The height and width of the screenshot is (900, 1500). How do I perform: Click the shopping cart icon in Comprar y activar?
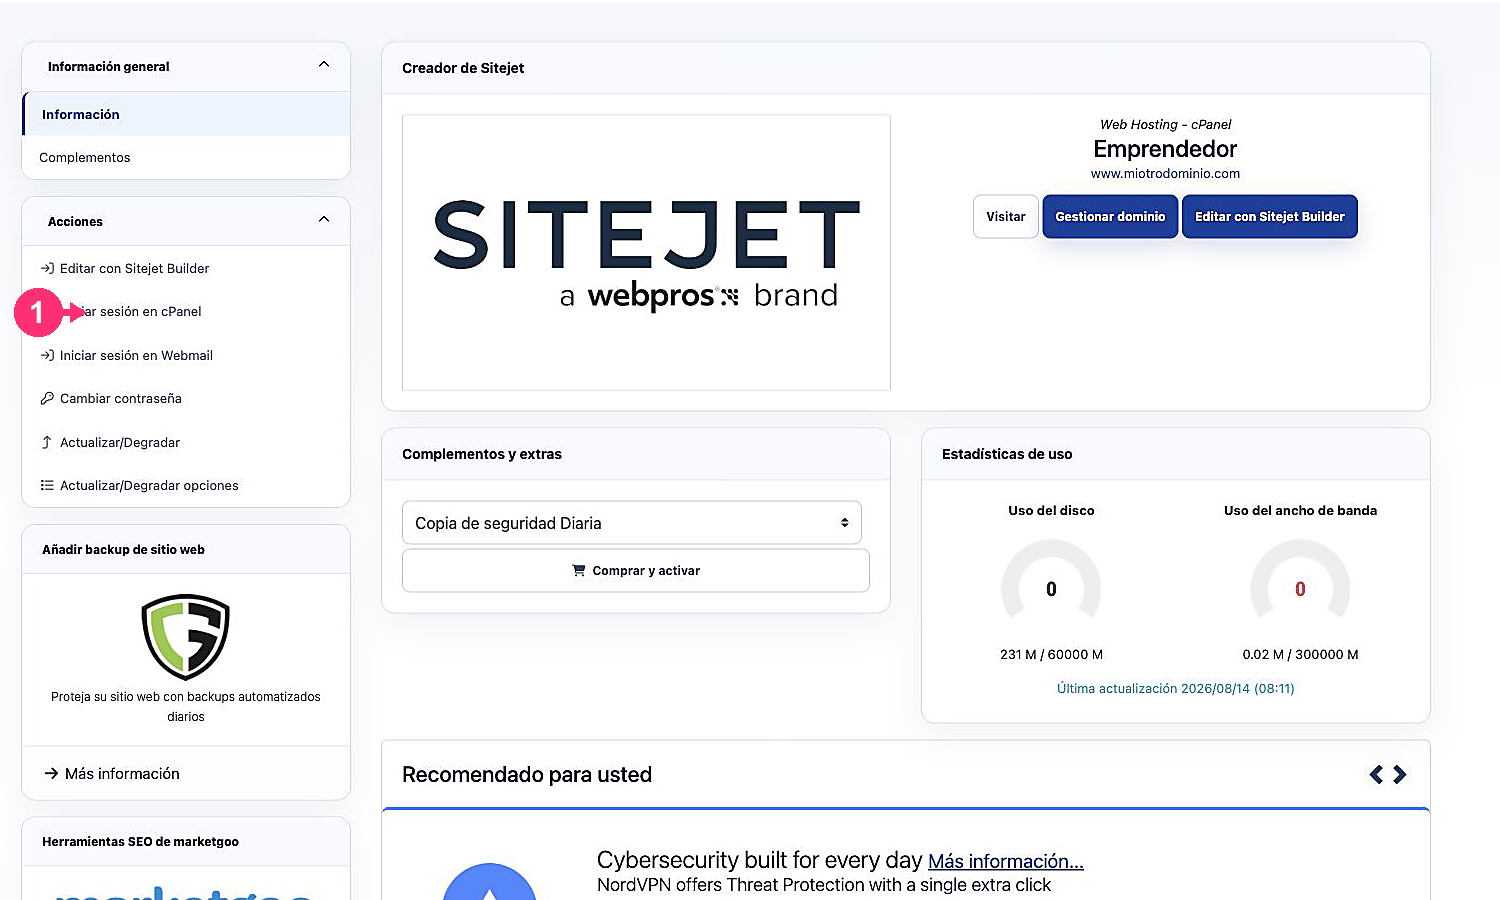(x=578, y=571)
